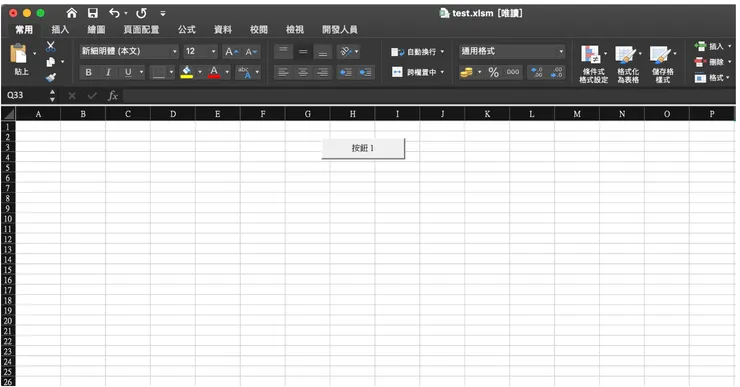Toggle Wrap Text (自動換行)

pyautogui.click(x=417, y=52)
